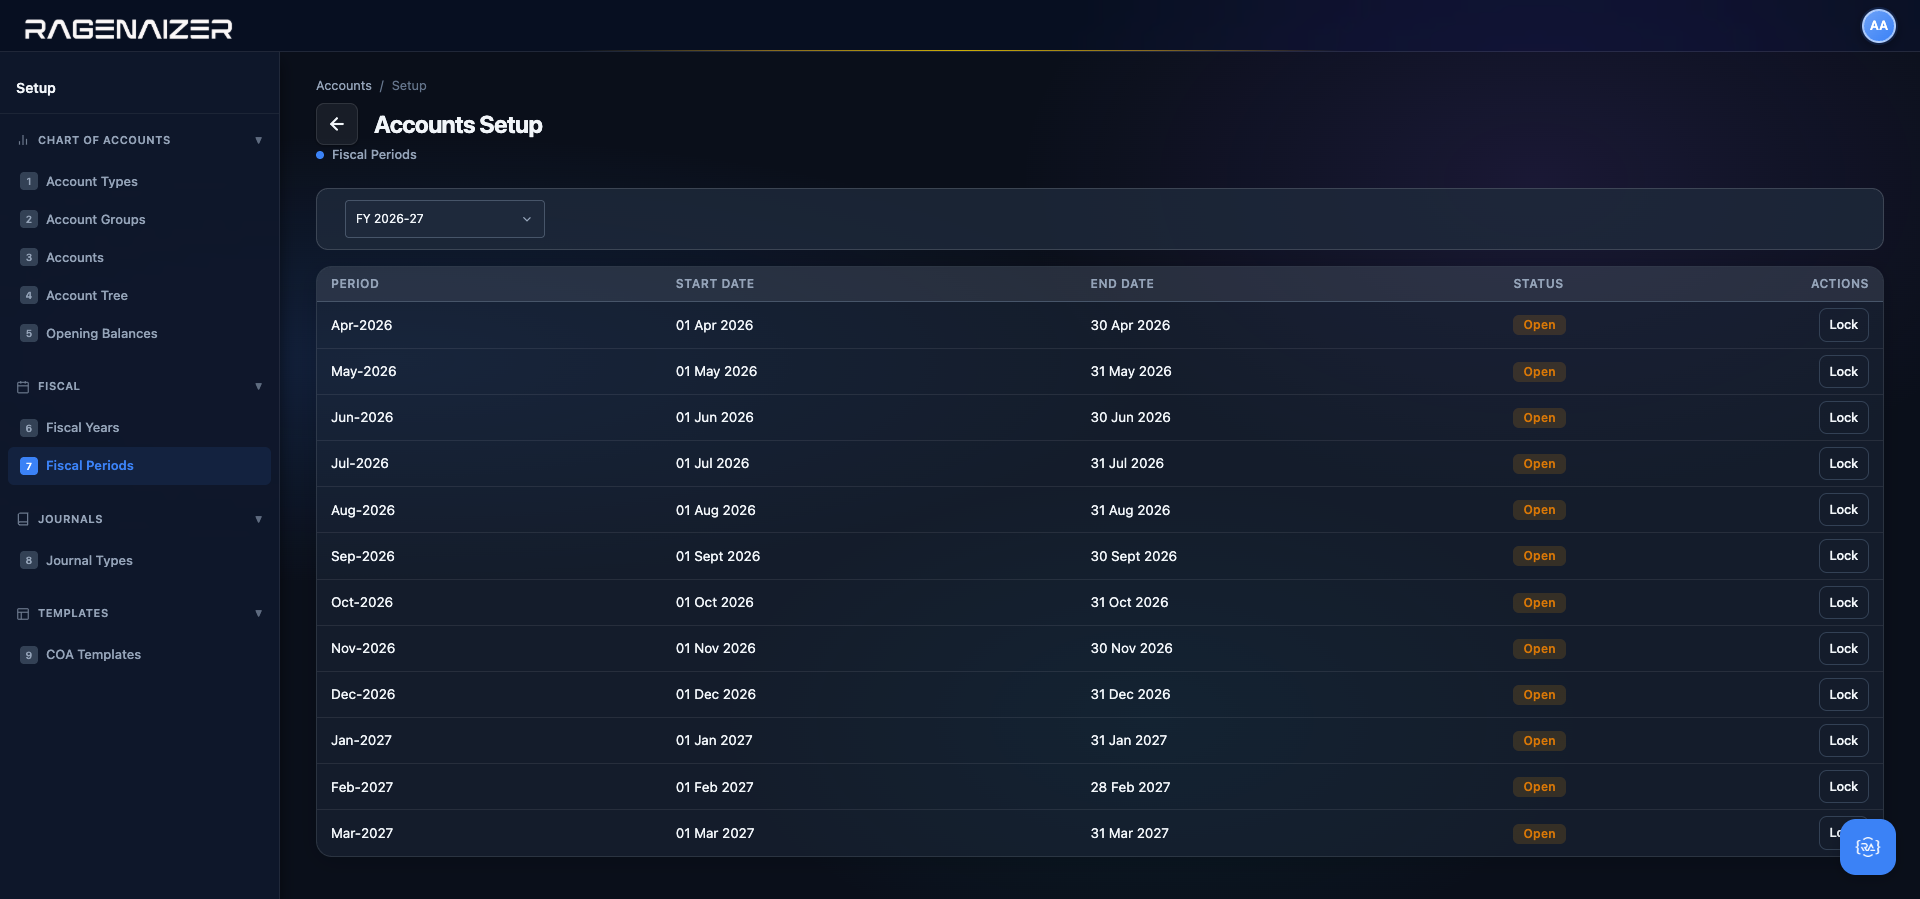
Task: Click the Chart of Accounts bar-chart icon
Action: (x=23, y=141)
